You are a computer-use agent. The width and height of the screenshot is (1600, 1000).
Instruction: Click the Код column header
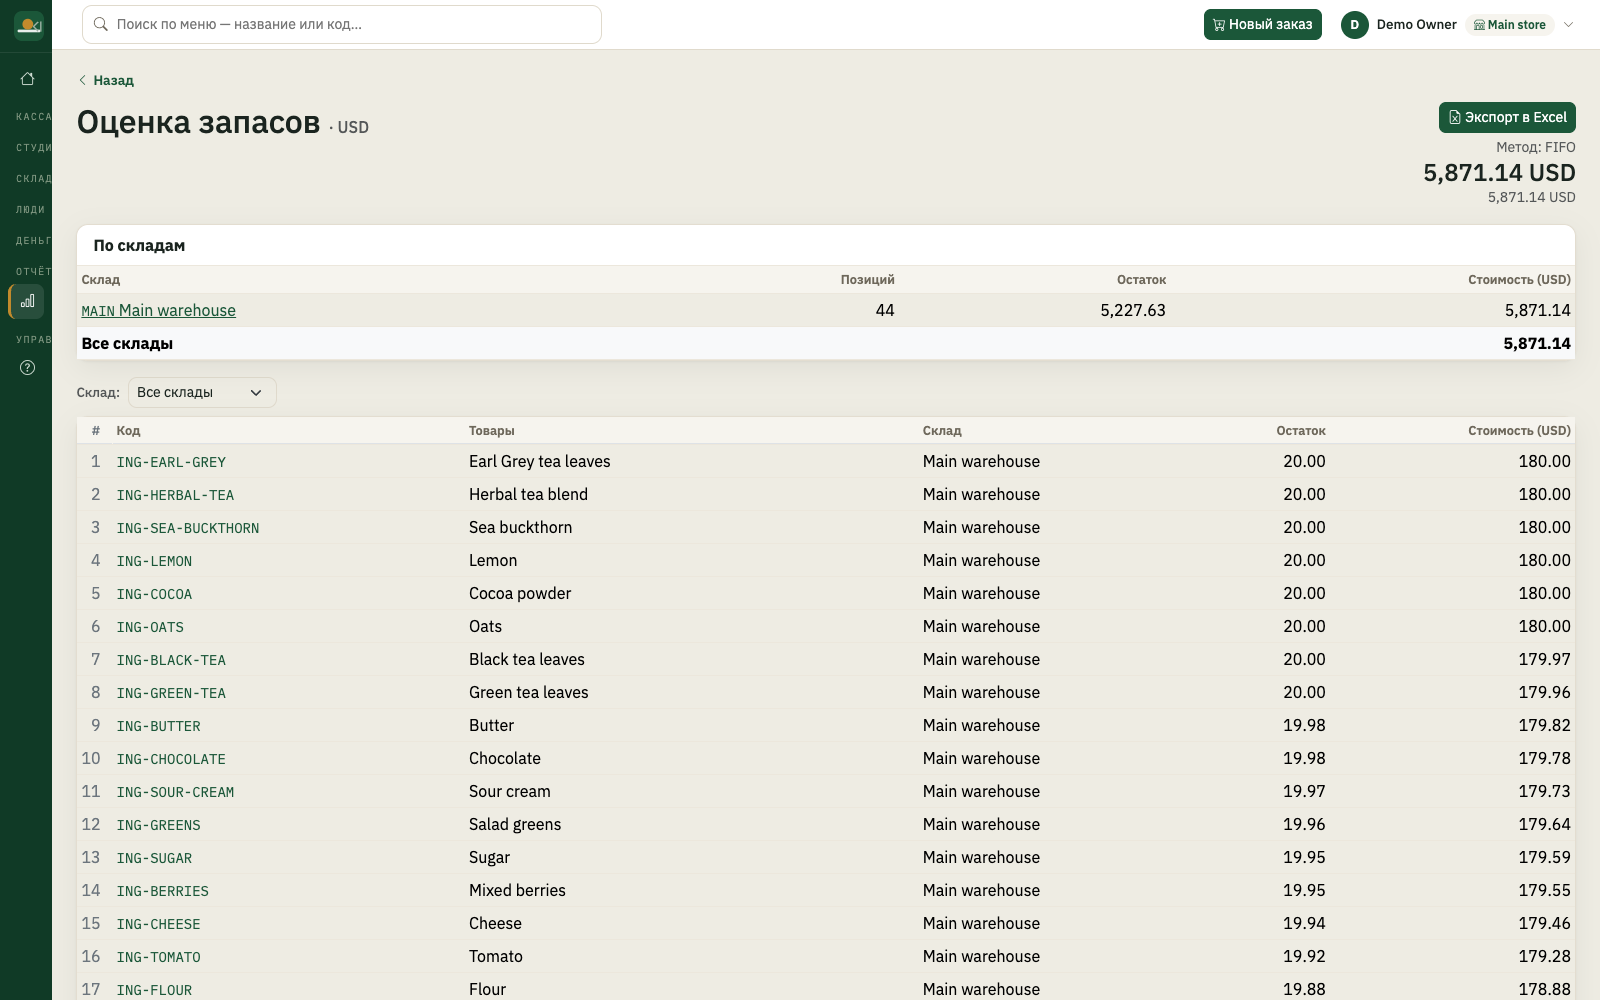tap(128, 431)
